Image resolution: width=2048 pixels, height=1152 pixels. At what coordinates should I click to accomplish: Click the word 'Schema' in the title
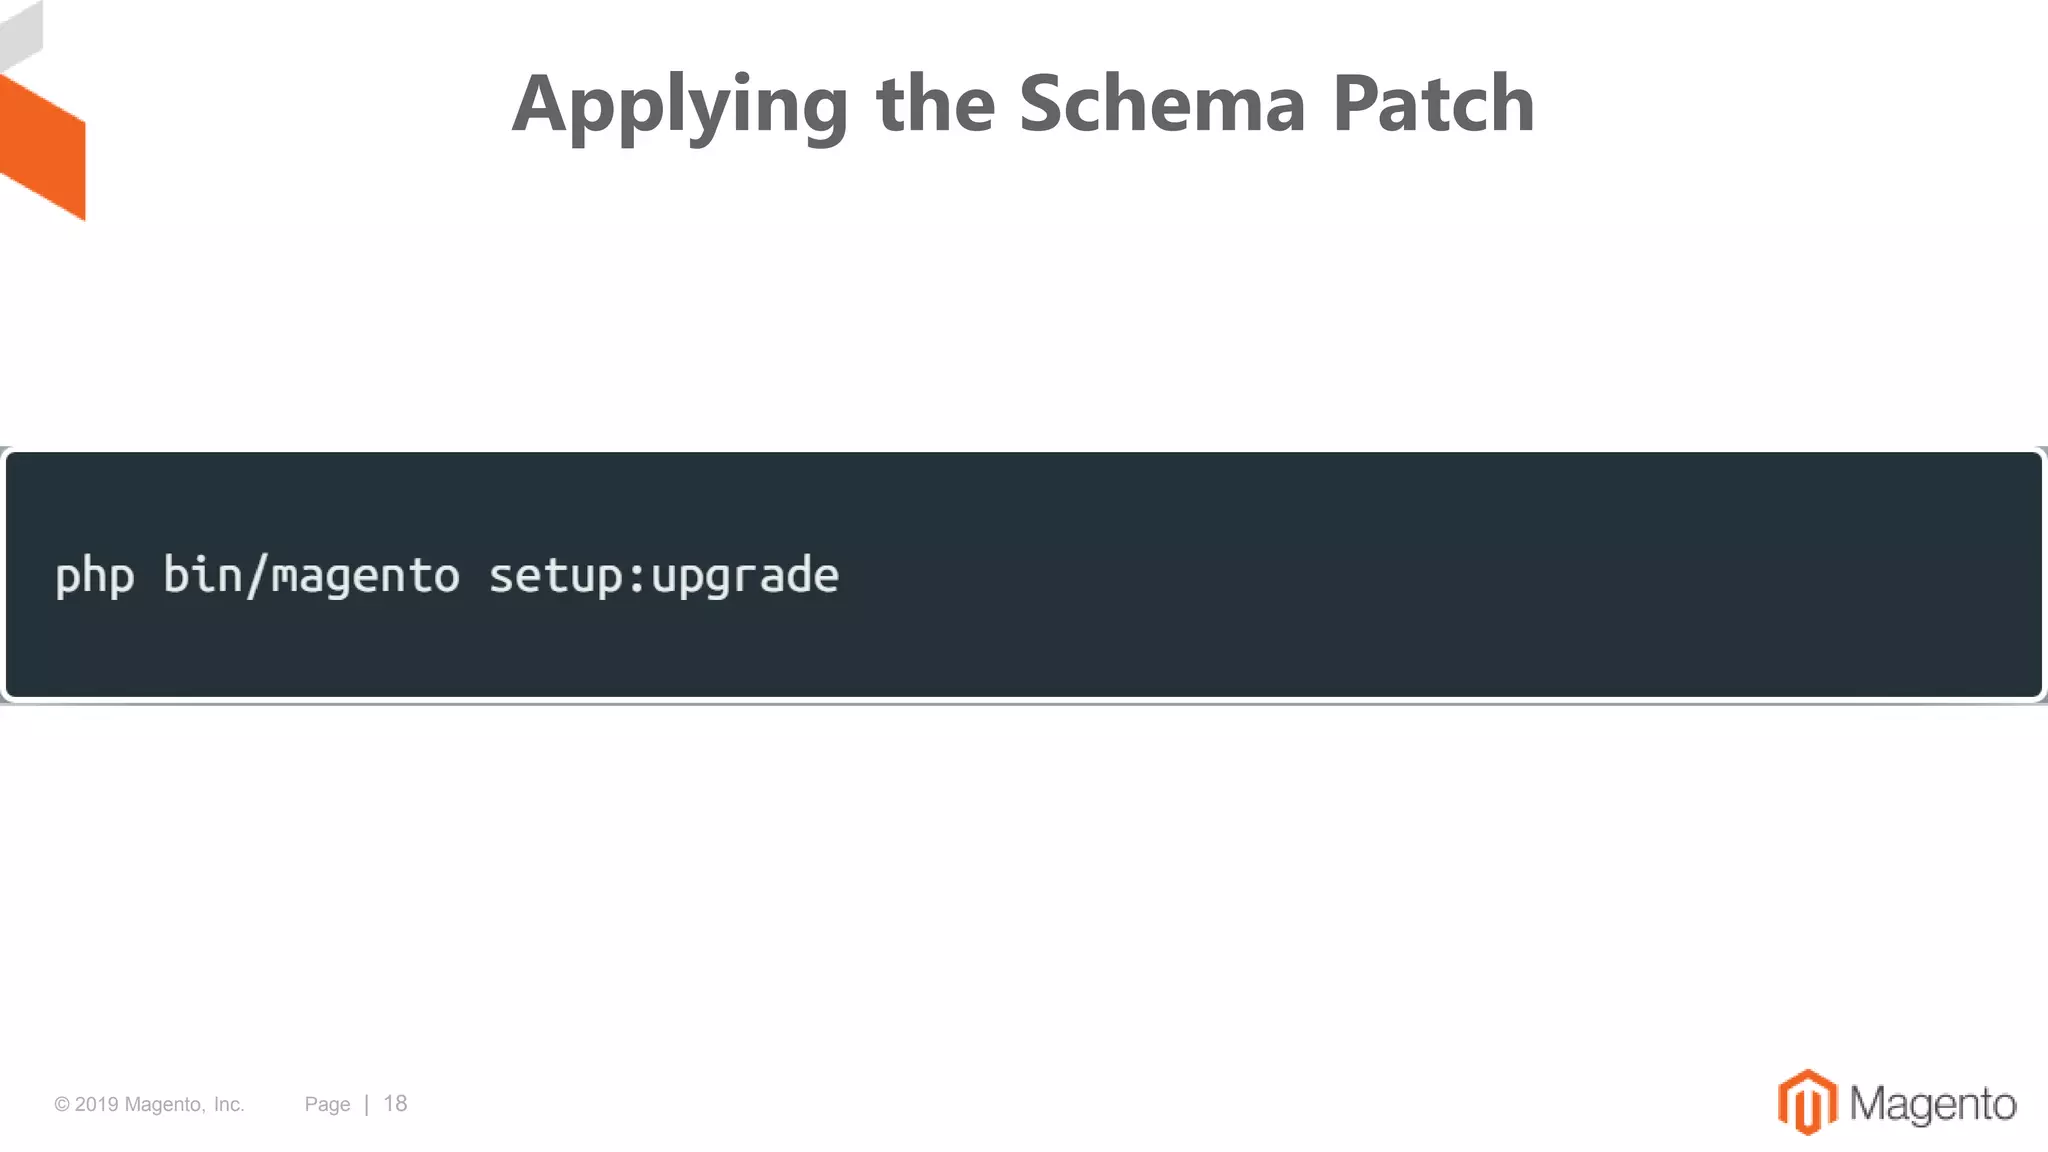(1162, 103)
